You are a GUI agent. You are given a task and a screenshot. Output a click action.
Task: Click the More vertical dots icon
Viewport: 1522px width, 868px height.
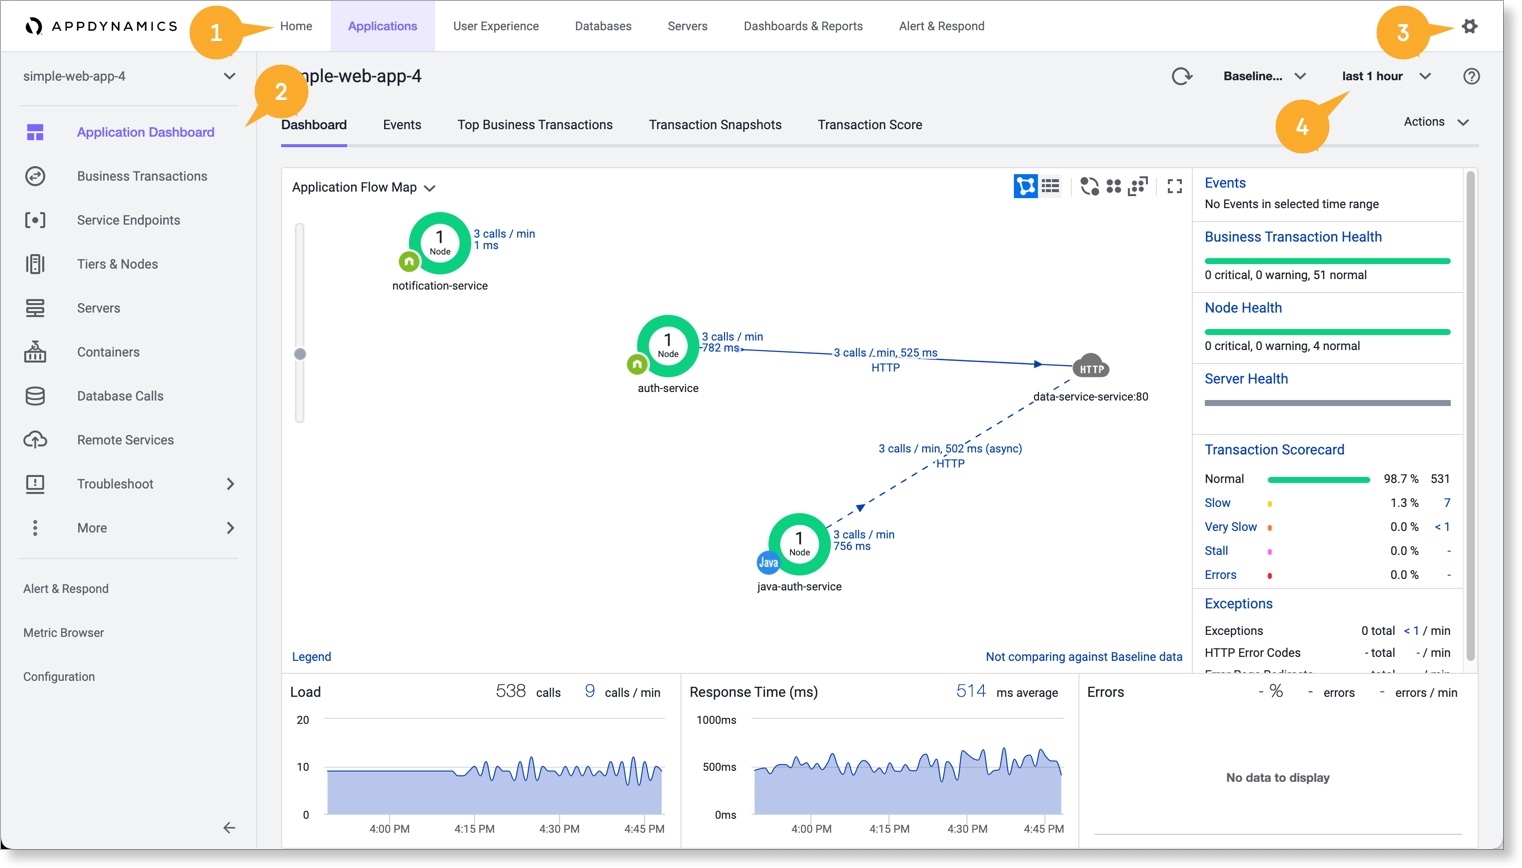[x=35, y=528]
